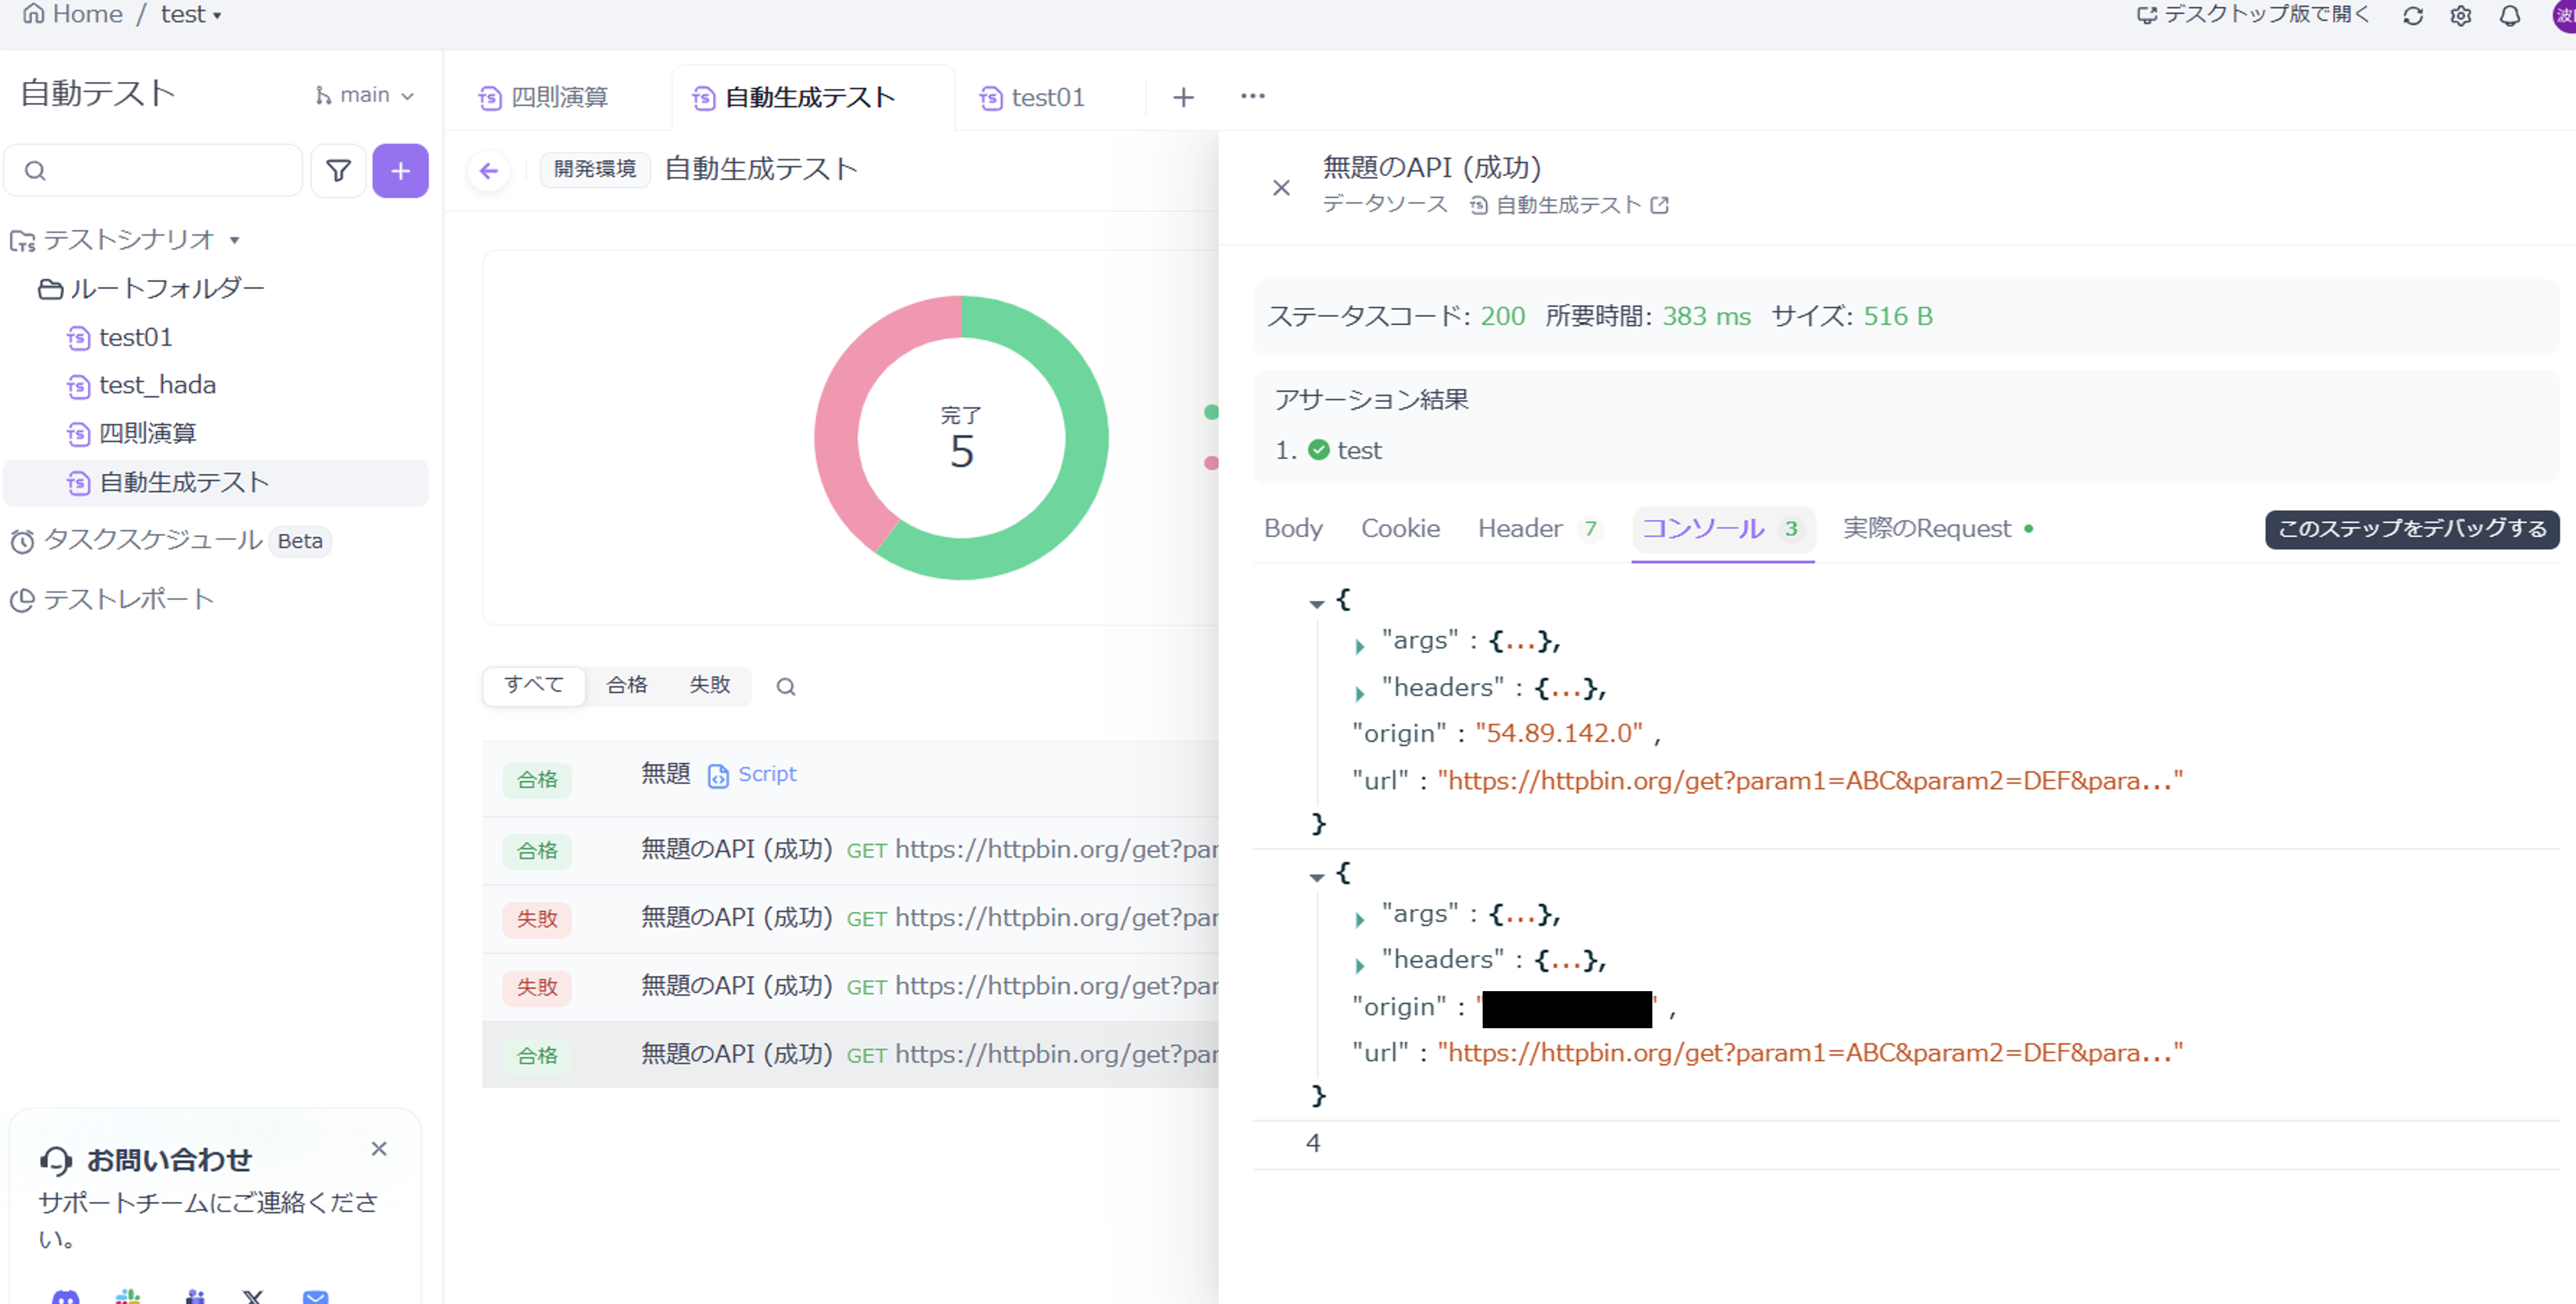Viewport: 2576px width, 1304px height.
Task: Open external link icon next to 自動生成テスト
Action: click(x=1659, y=205)
